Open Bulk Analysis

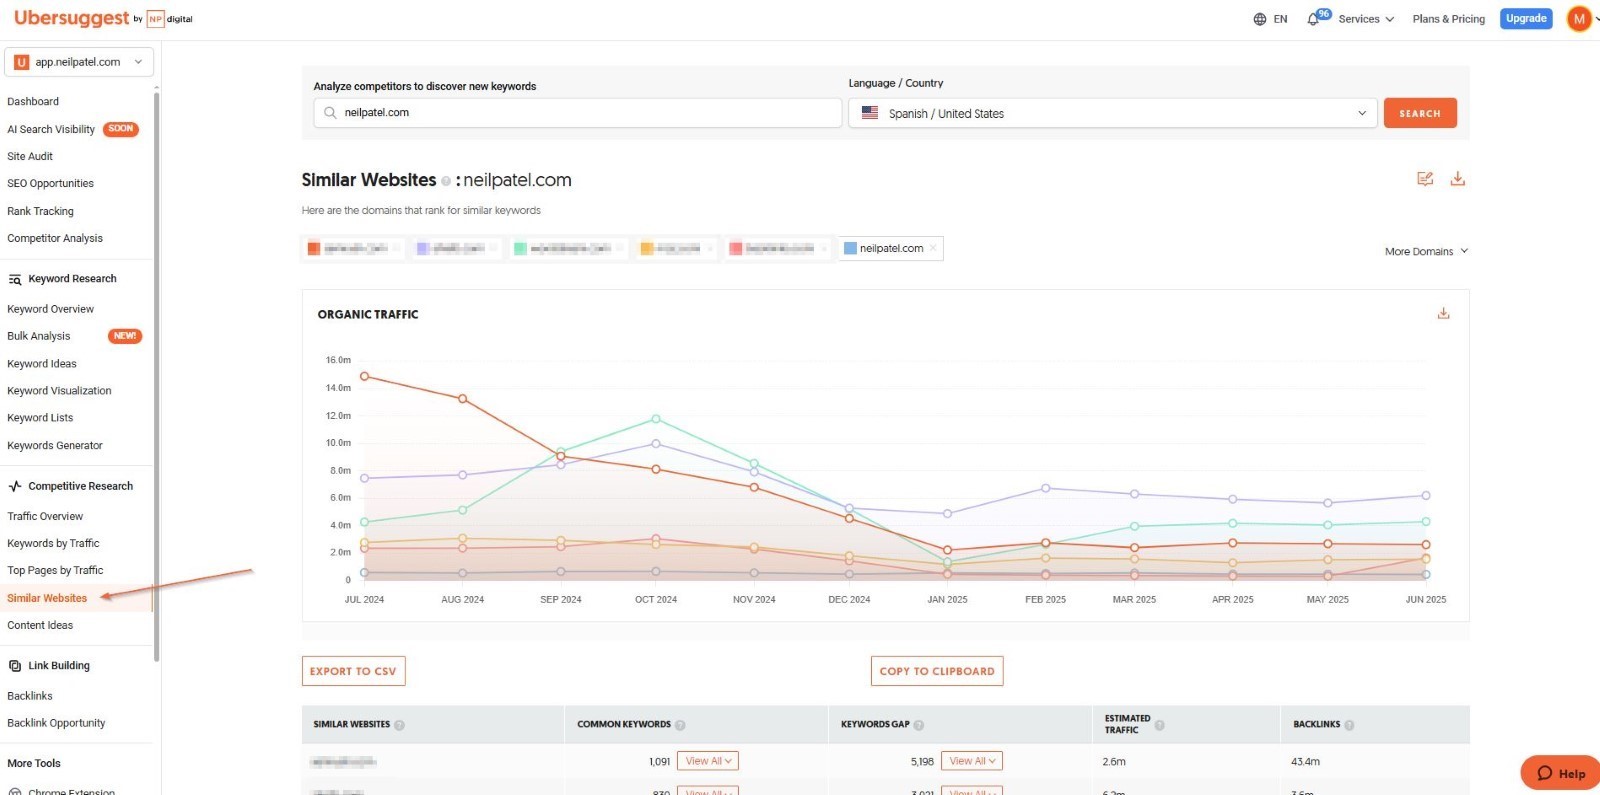tap(39, 336)
